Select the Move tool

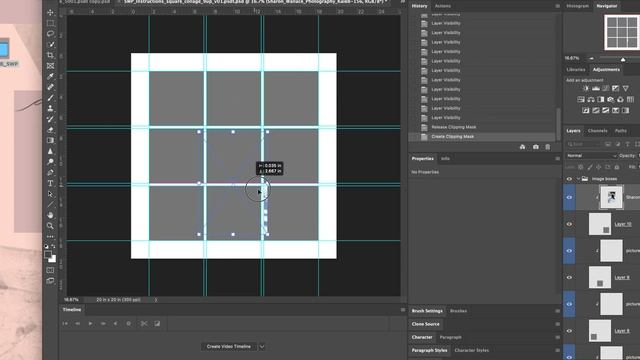[50, 13]
